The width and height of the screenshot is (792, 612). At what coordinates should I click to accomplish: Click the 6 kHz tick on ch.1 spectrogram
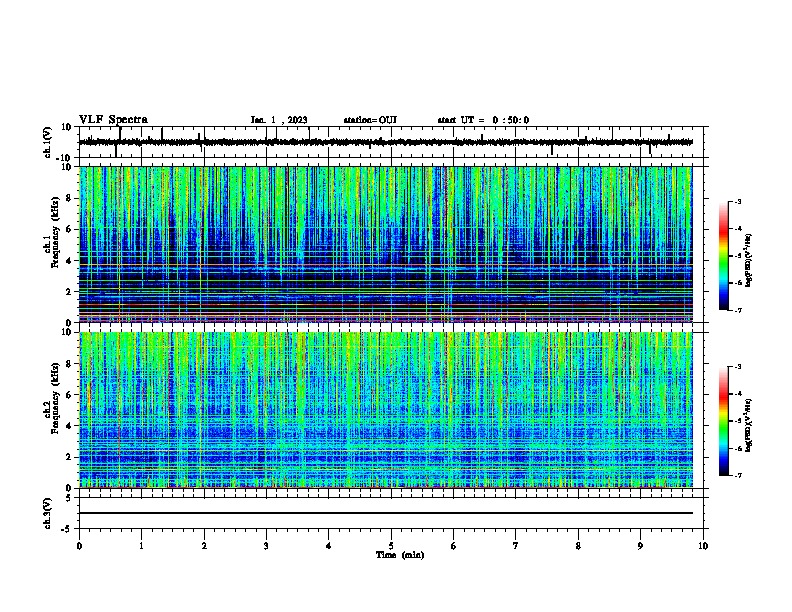click(x=69, y=229)
